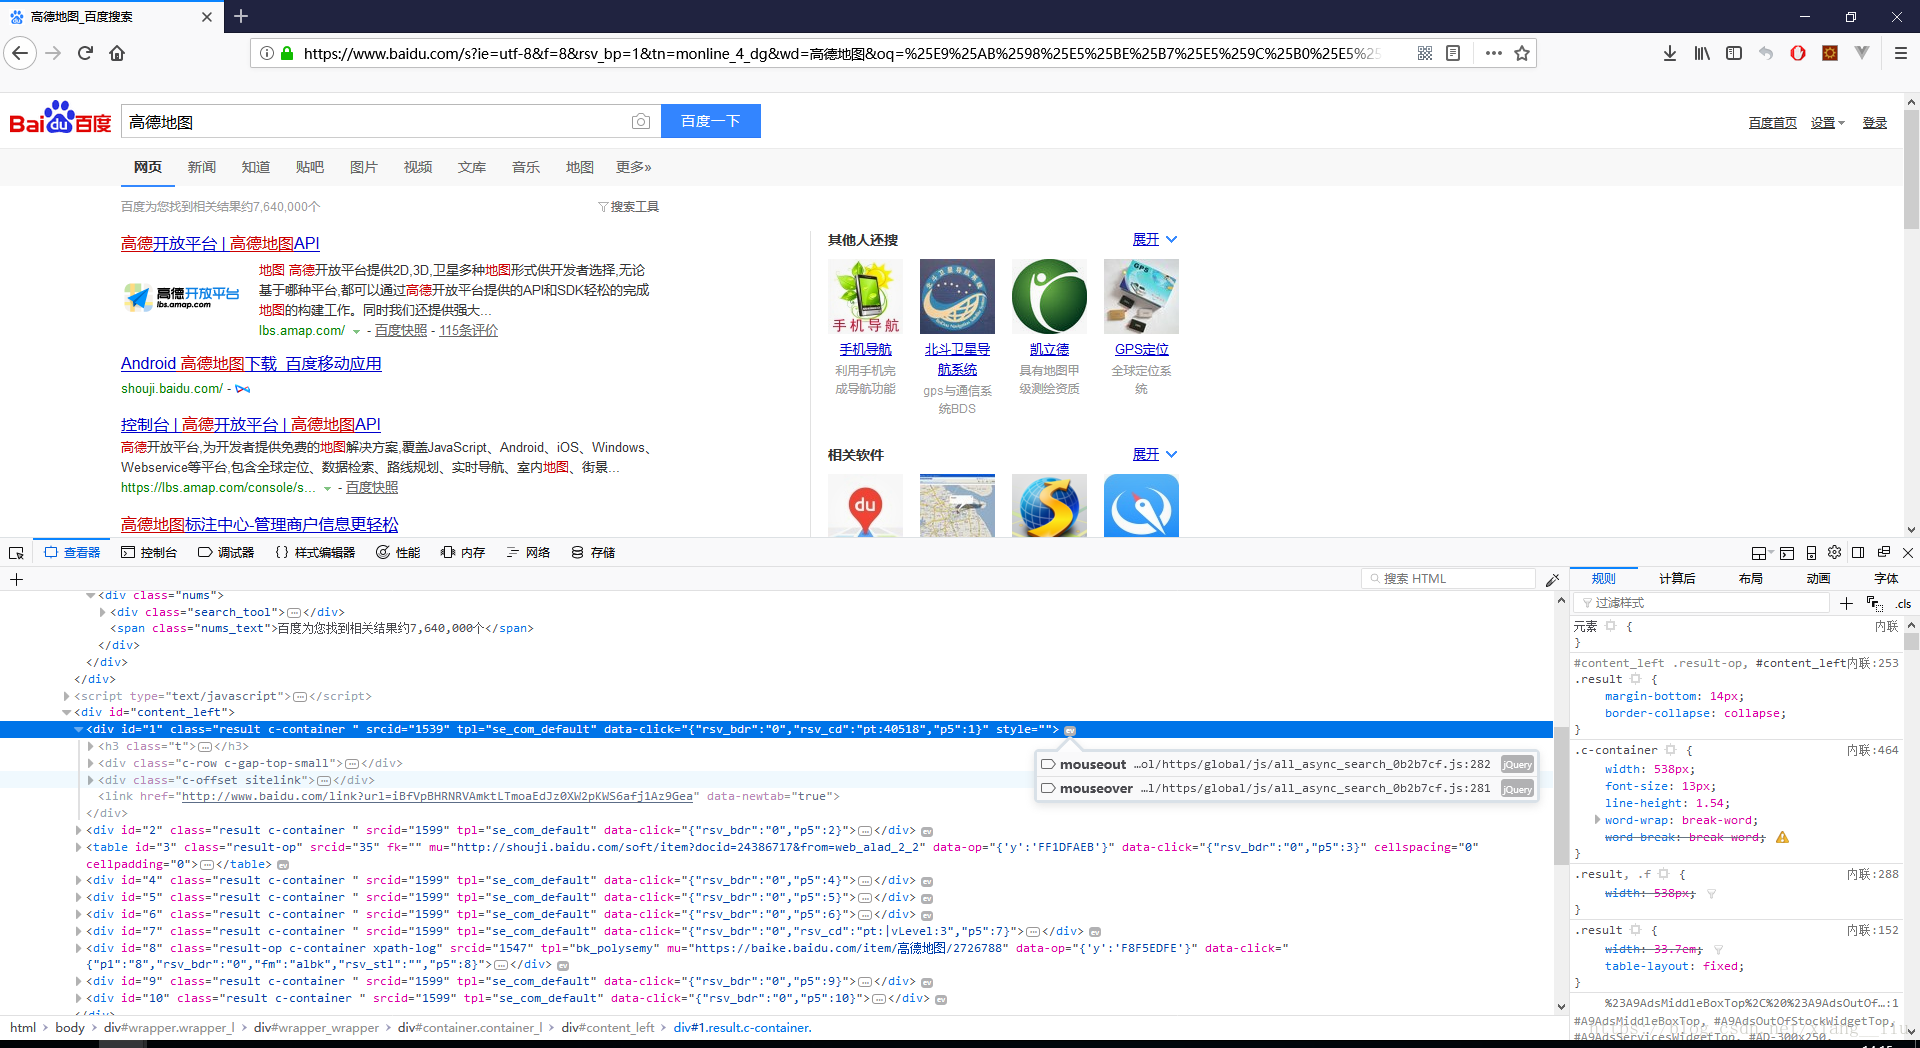Click the word-break warning icon
The image size is (1920, 1048).
(1782, 837)
